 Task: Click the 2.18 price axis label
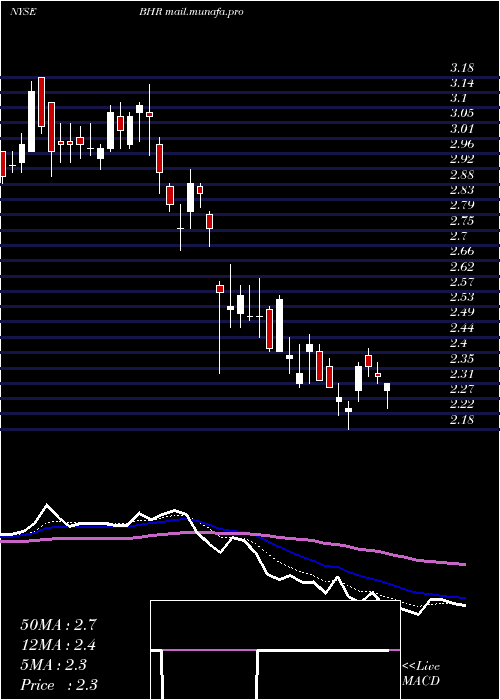[462, 420]
